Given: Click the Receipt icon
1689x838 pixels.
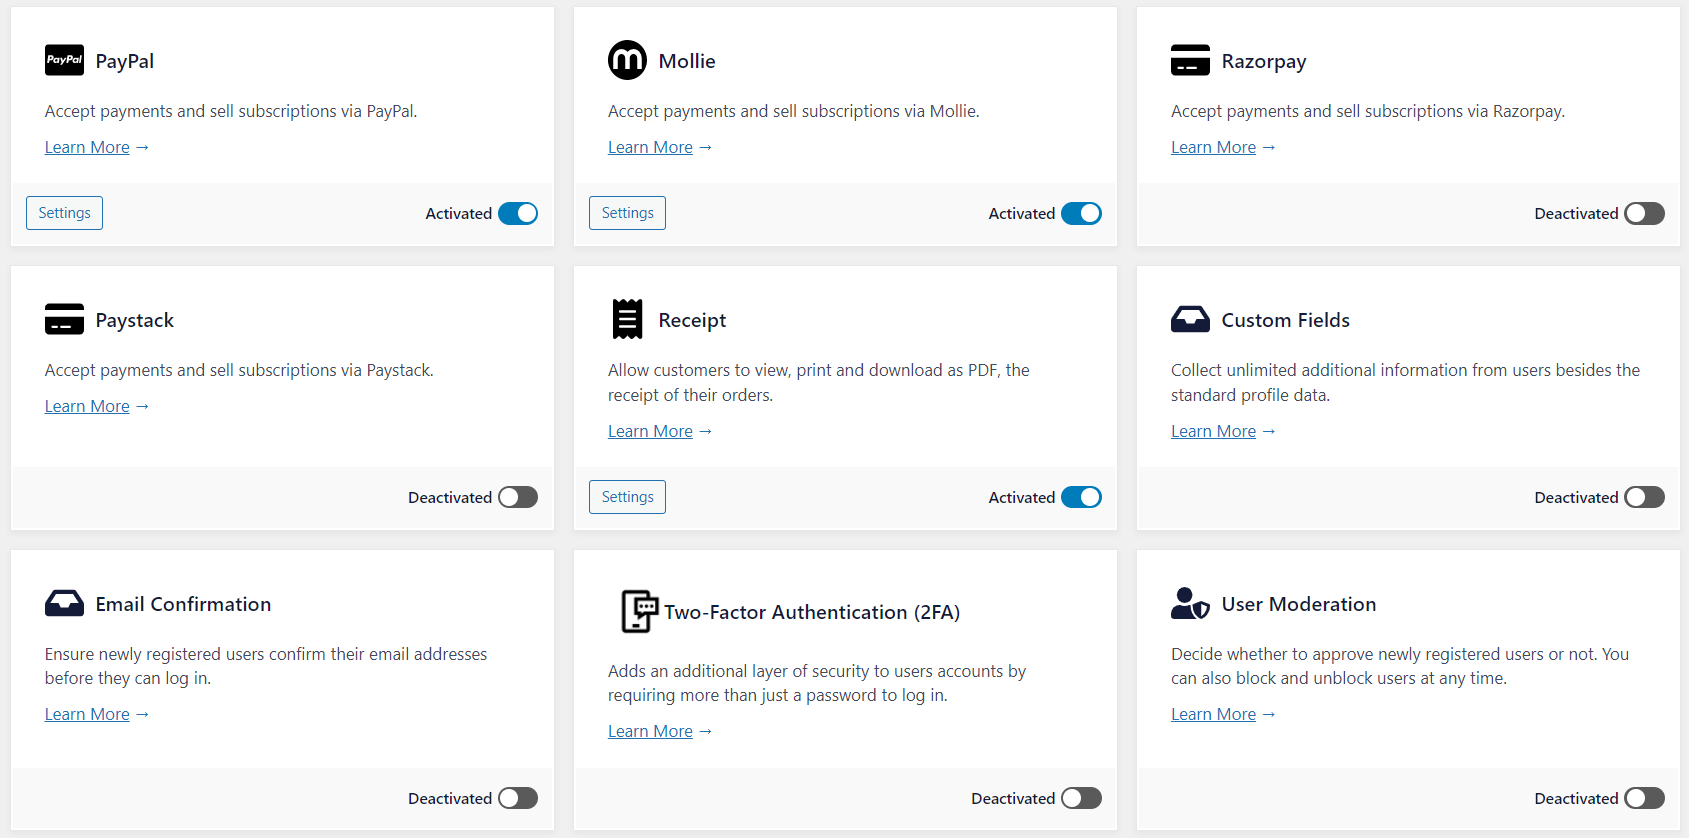Looking at the screenshot, I should click(x=627, y=319).
